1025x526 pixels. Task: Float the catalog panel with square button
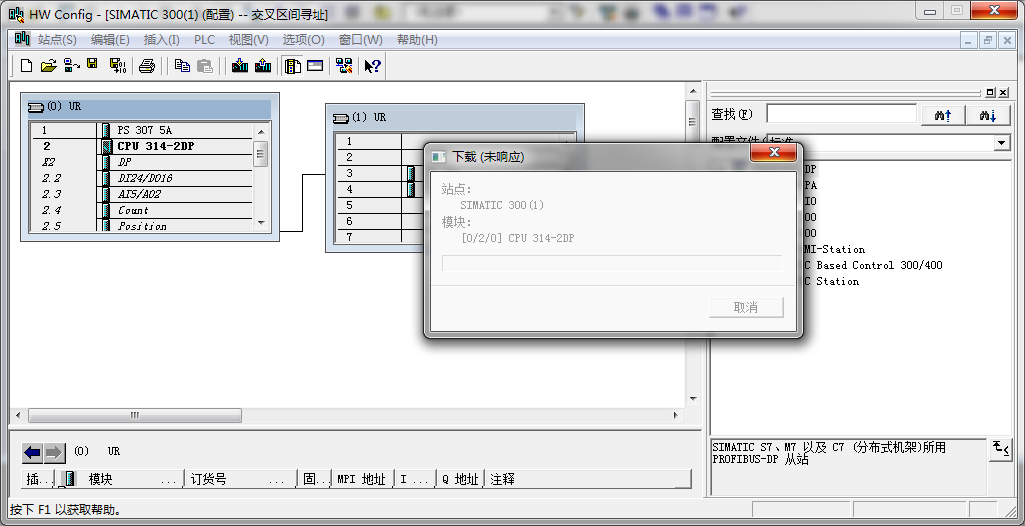[x=990, y=92]
